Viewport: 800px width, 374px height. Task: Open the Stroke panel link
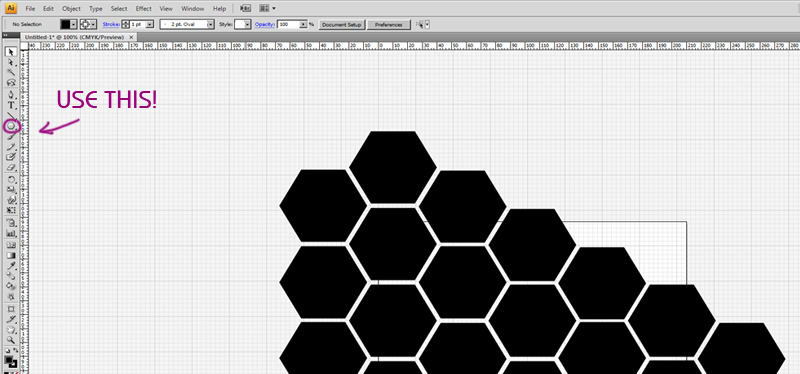coord(111,24)
